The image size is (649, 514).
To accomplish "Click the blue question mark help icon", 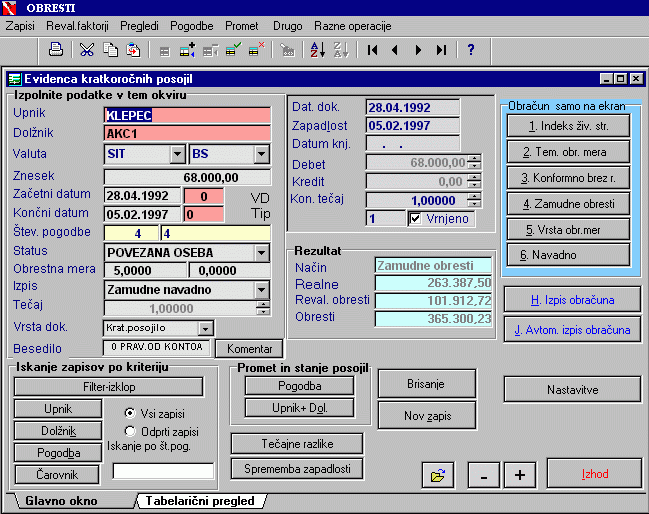I will [x=471, y=50].
